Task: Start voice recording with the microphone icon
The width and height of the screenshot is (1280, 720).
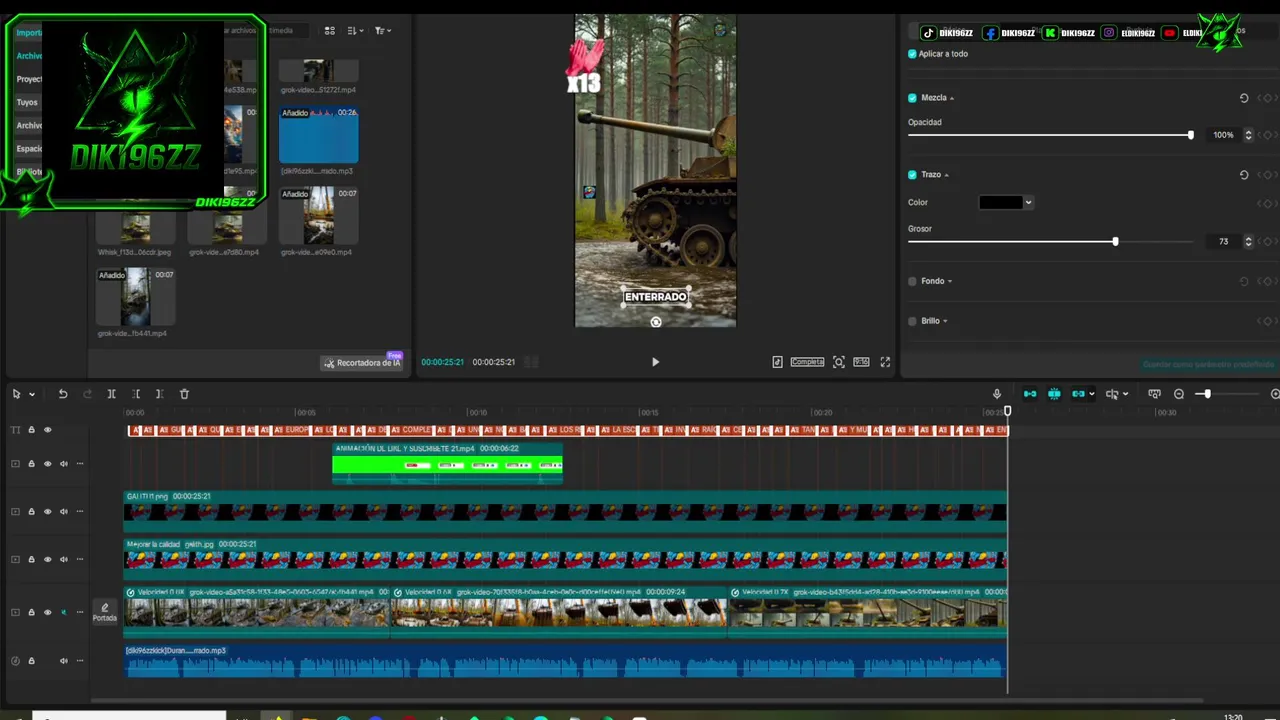Action: click(x=996, y=394)
